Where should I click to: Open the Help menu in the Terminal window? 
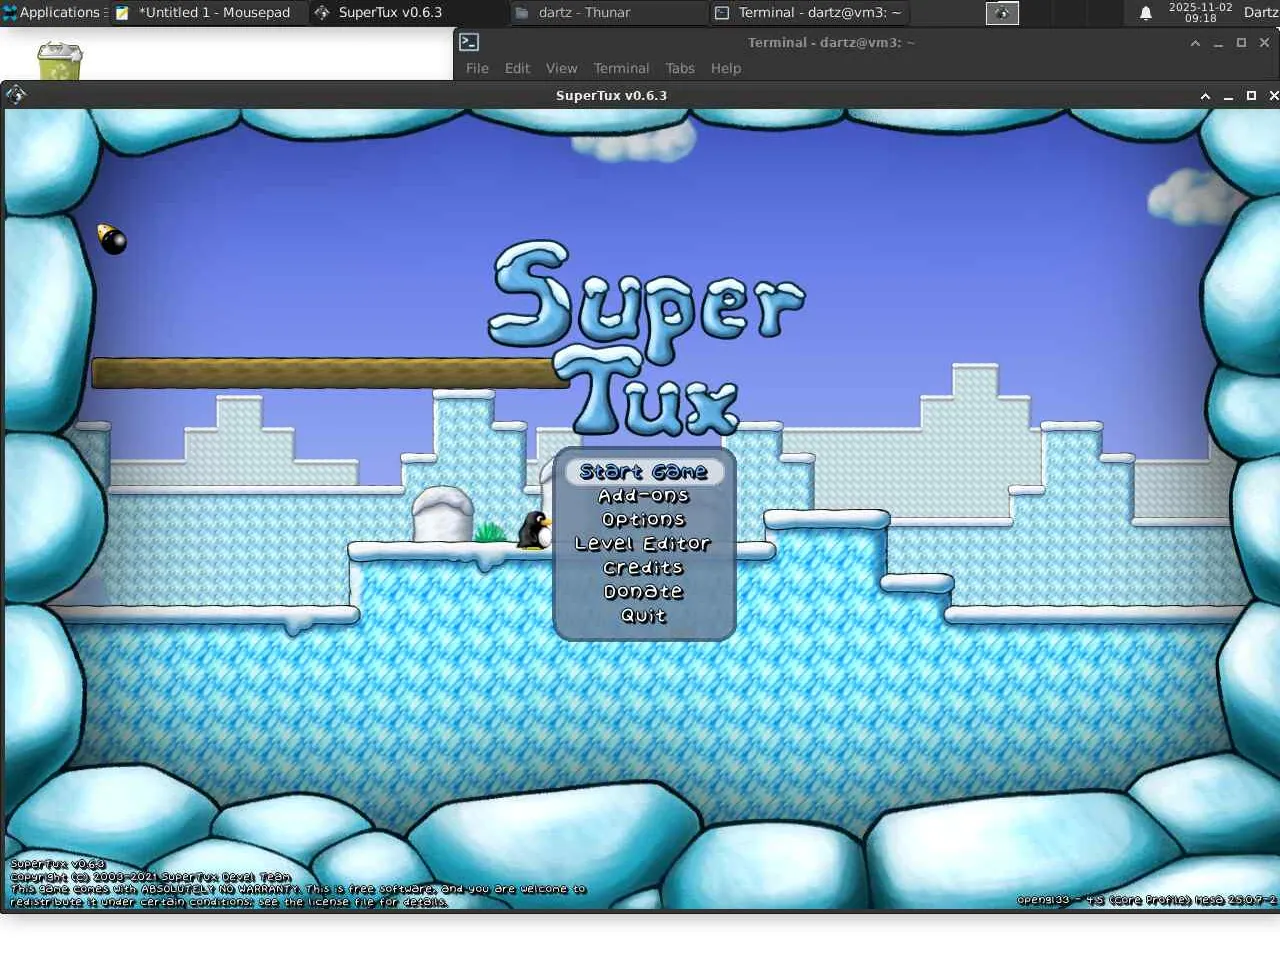[726, 68]
